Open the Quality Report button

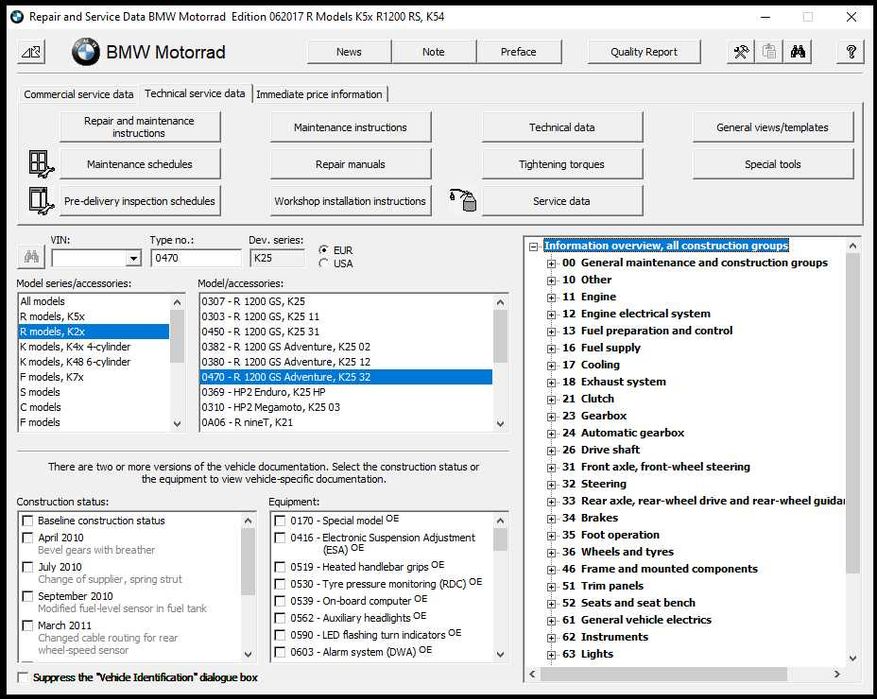pyautogui.click(x=644, y=52)
